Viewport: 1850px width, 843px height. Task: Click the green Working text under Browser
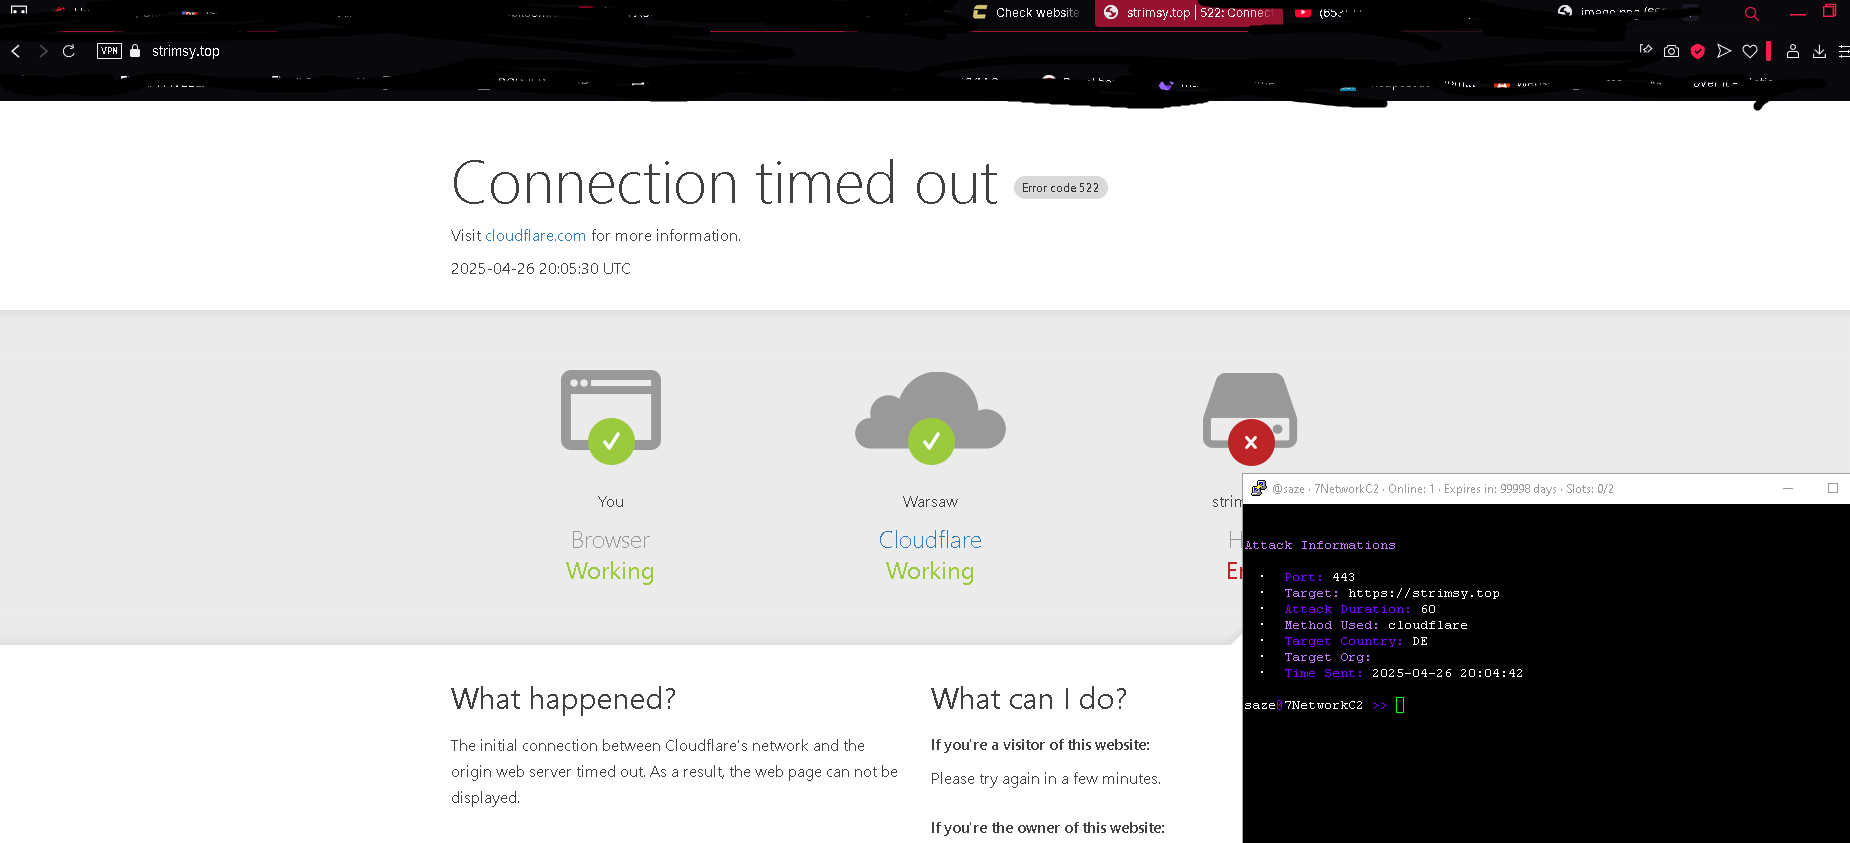pos(610,571)
